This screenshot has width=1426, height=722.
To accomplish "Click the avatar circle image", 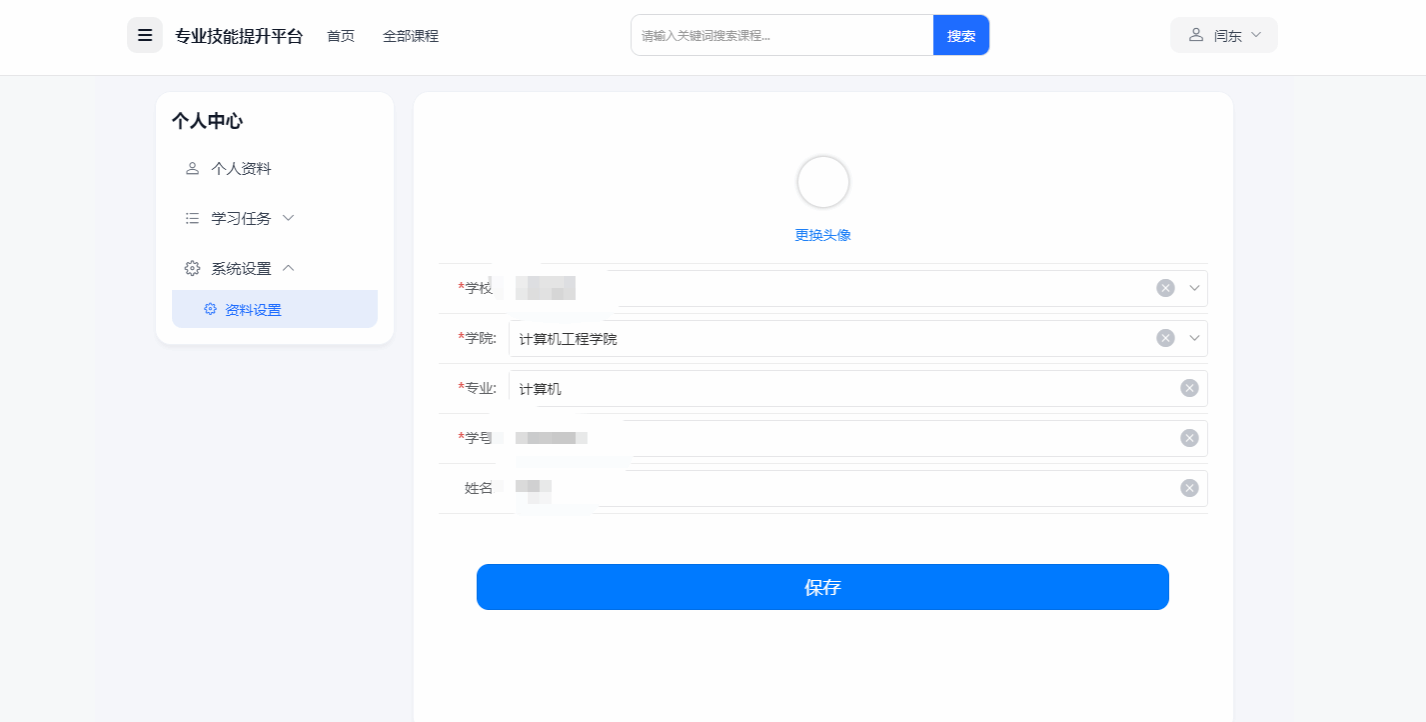I will (823, 182).
